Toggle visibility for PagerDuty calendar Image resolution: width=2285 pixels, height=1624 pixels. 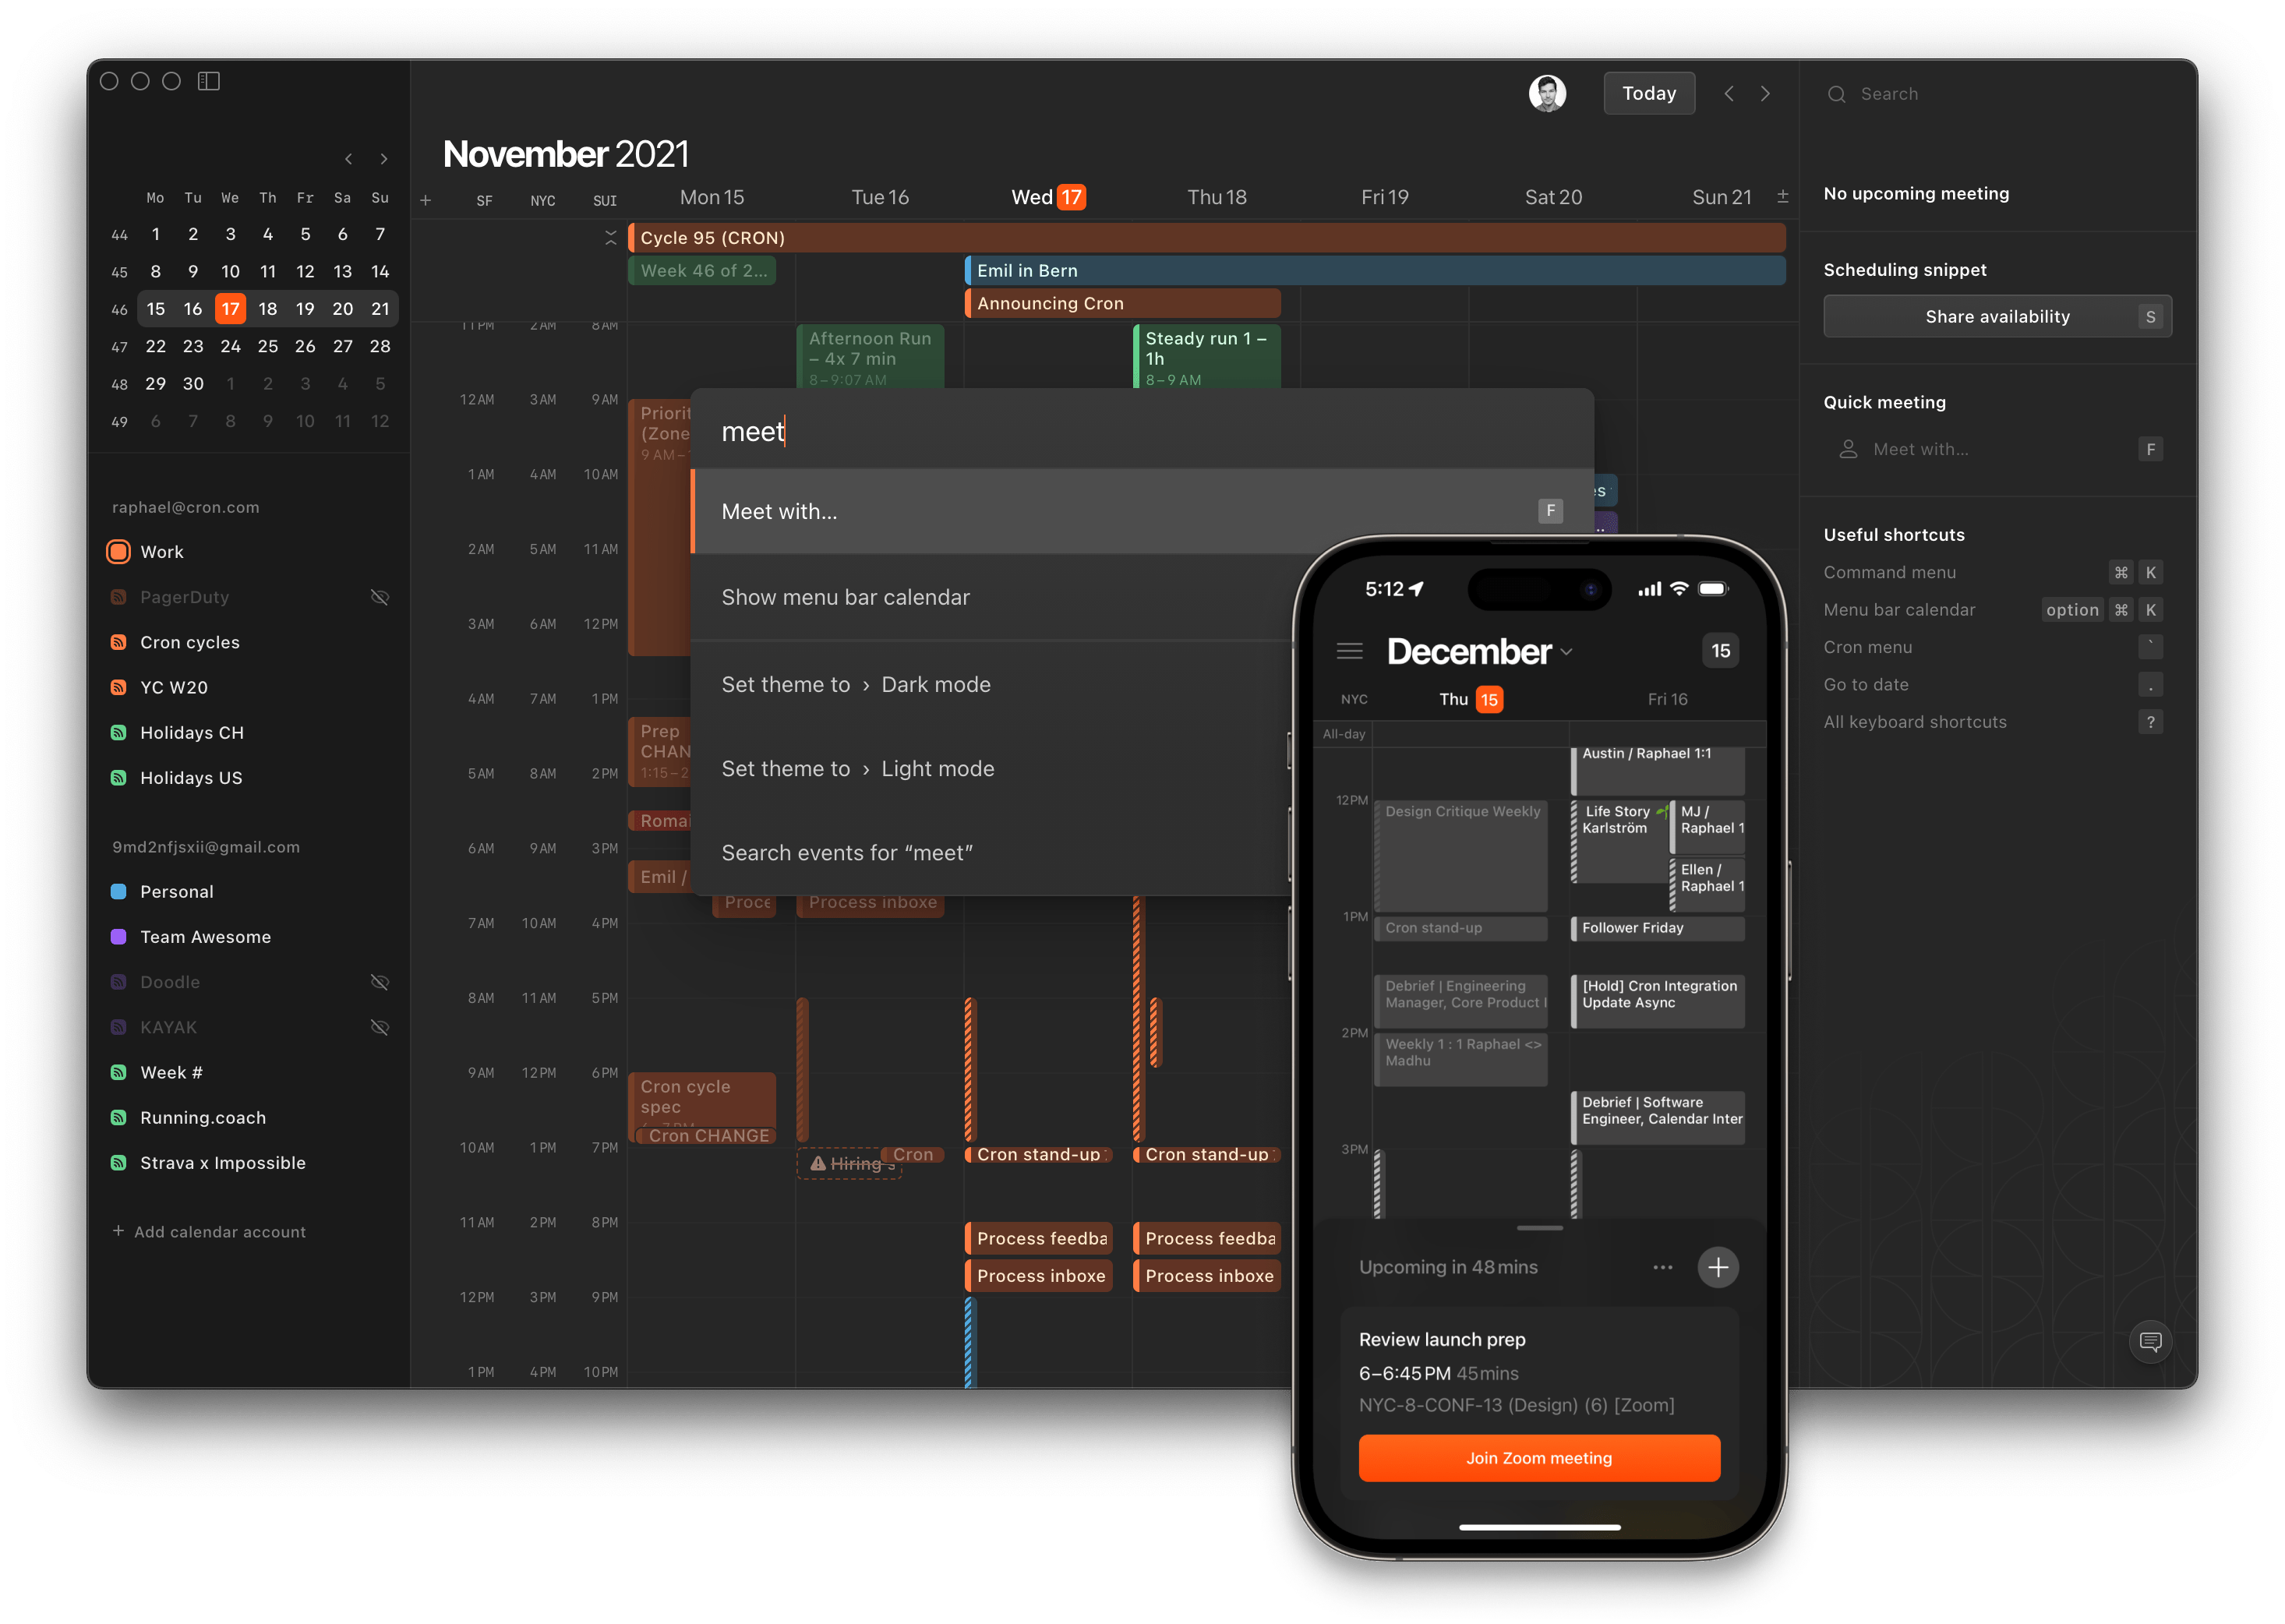point(383,596)
